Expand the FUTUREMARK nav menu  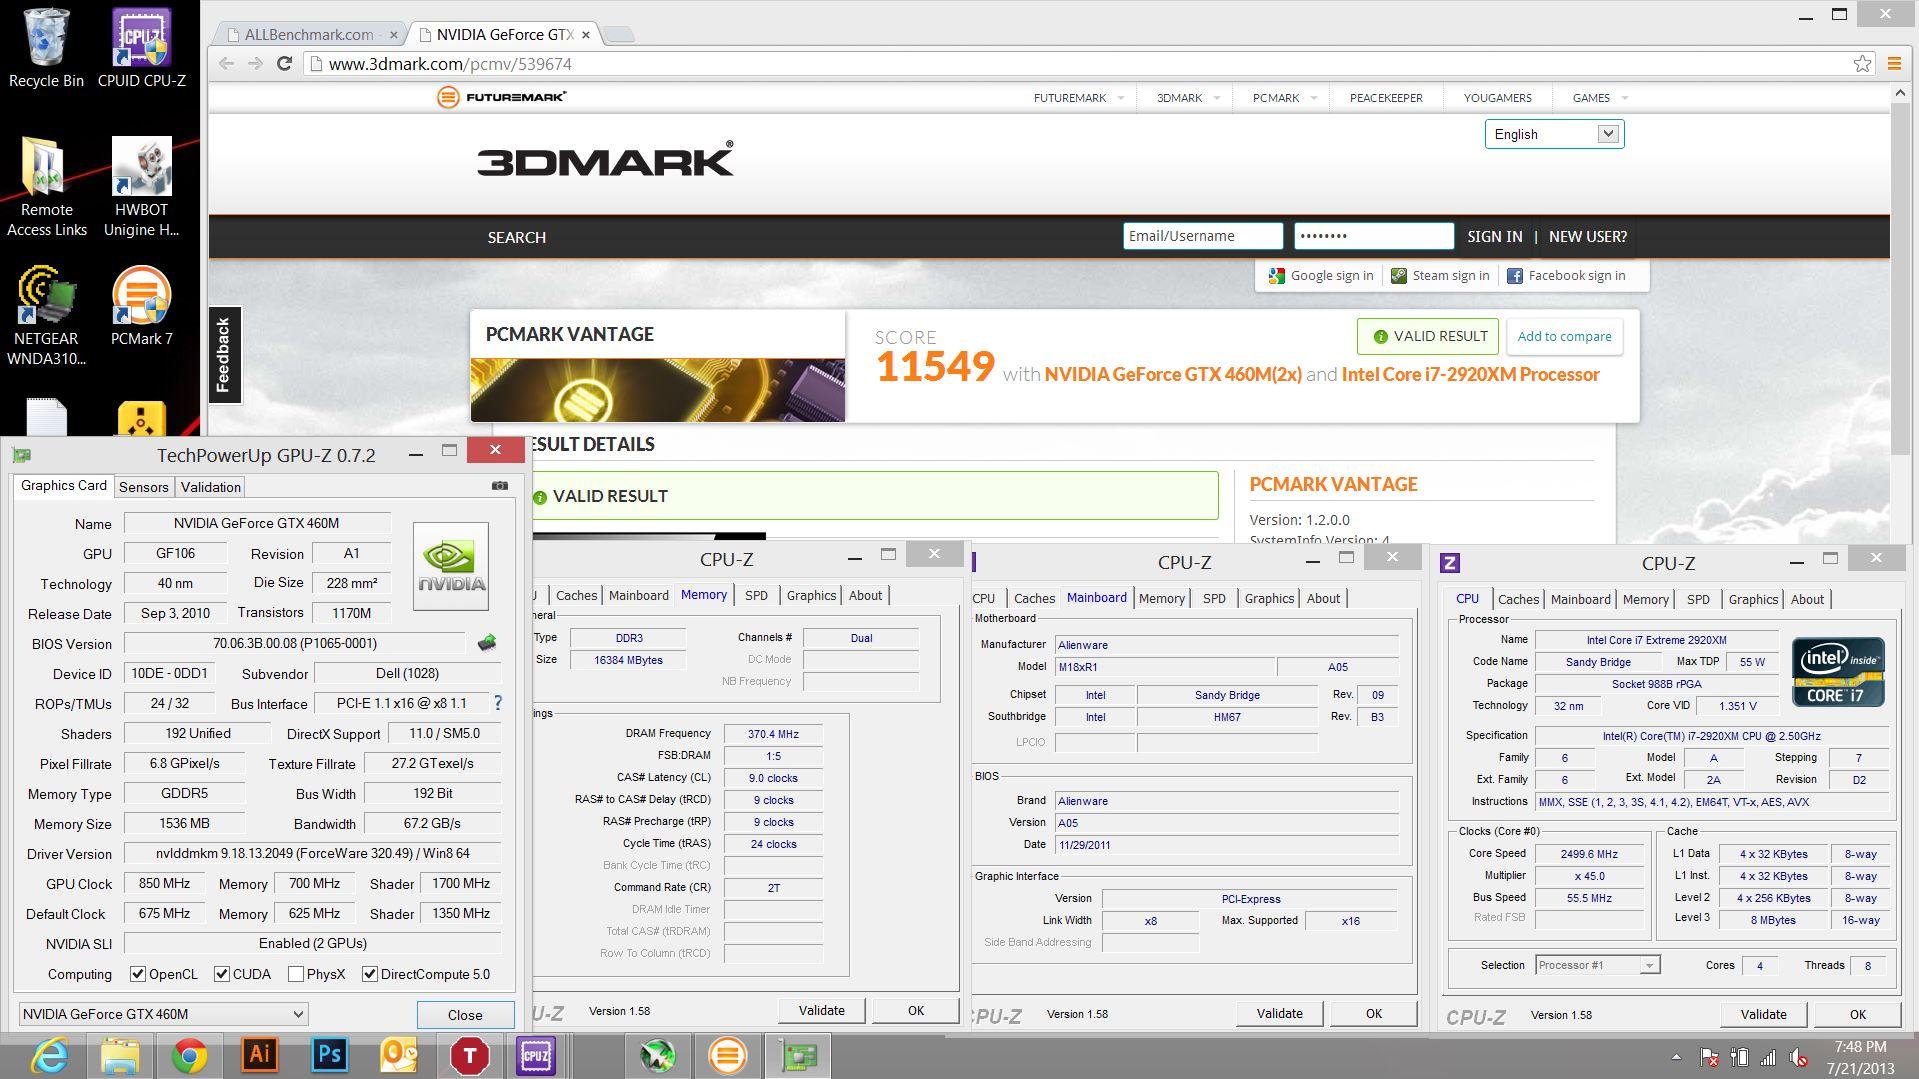[1078, 97]
